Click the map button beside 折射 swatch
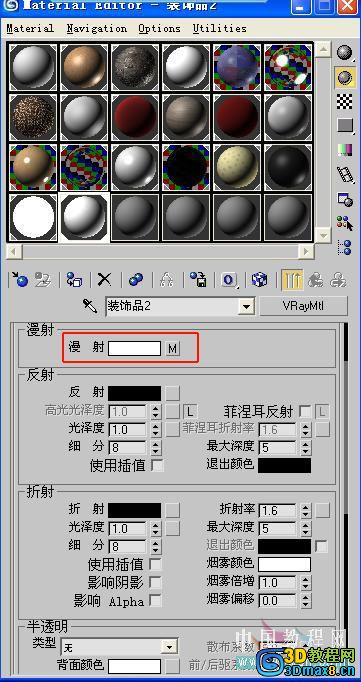 point(173,510)
